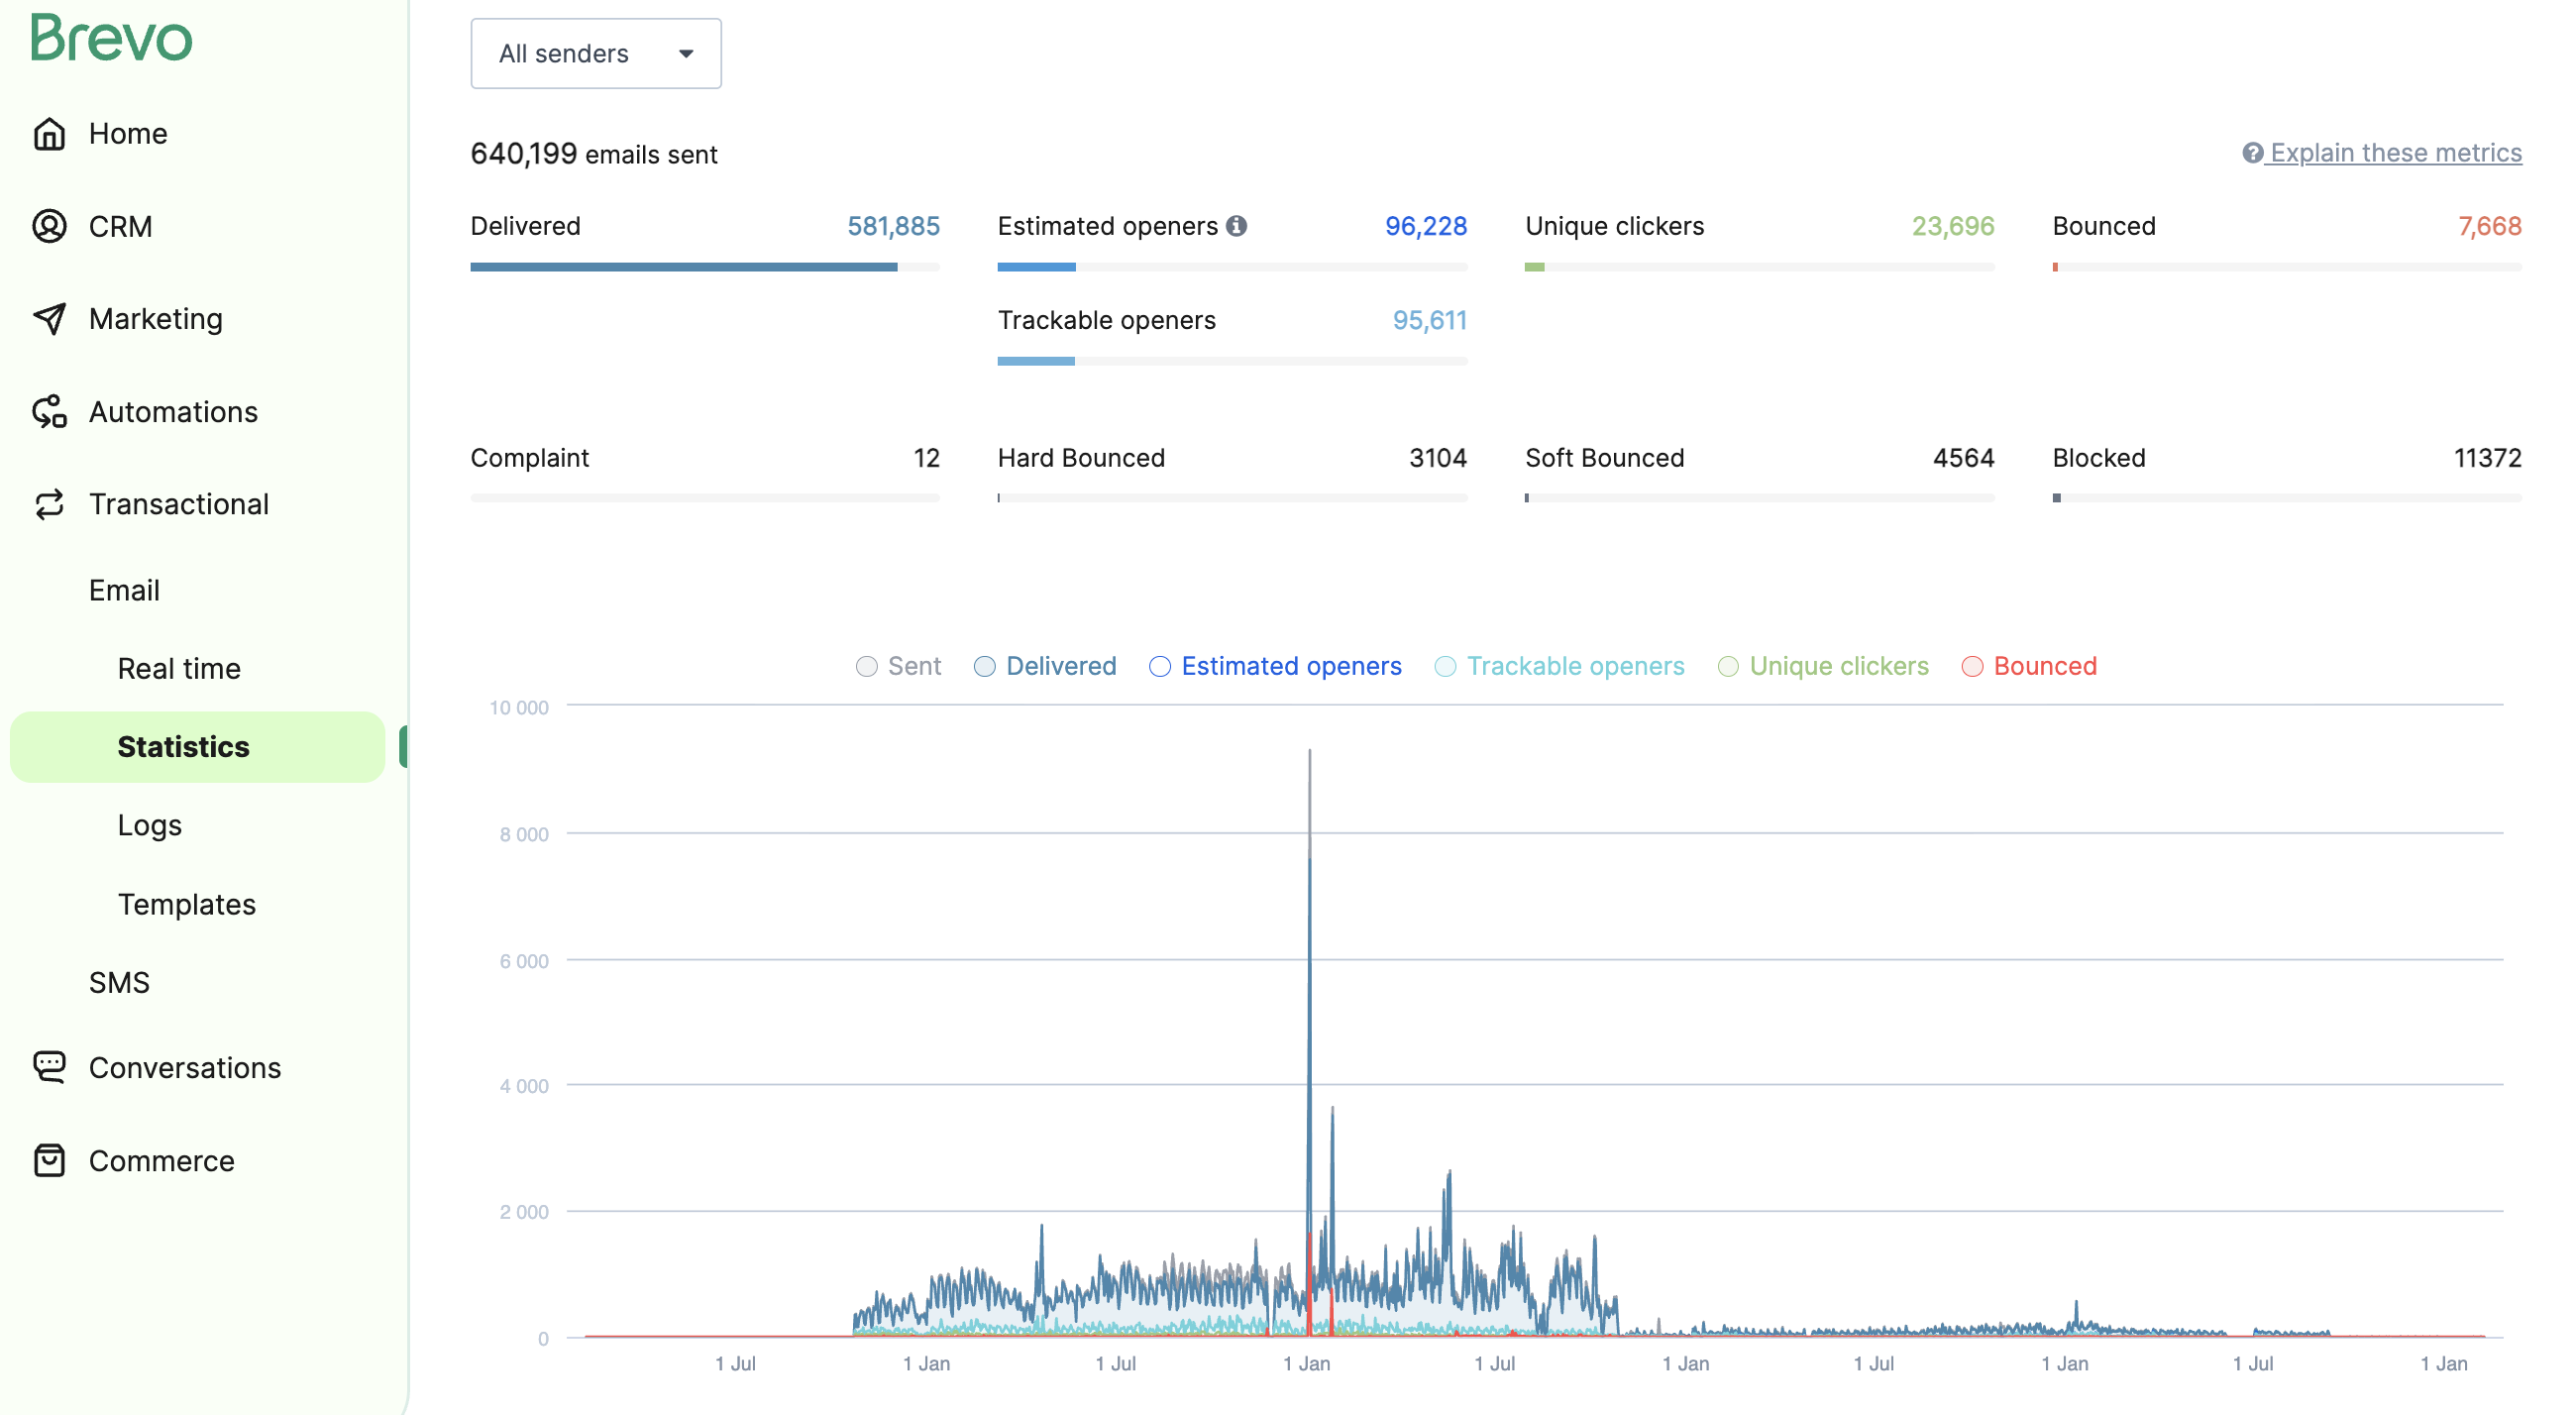This screenshot has height=1415, width=2576.
Task: Open the Templates page
Action: [x=186, y=904]
